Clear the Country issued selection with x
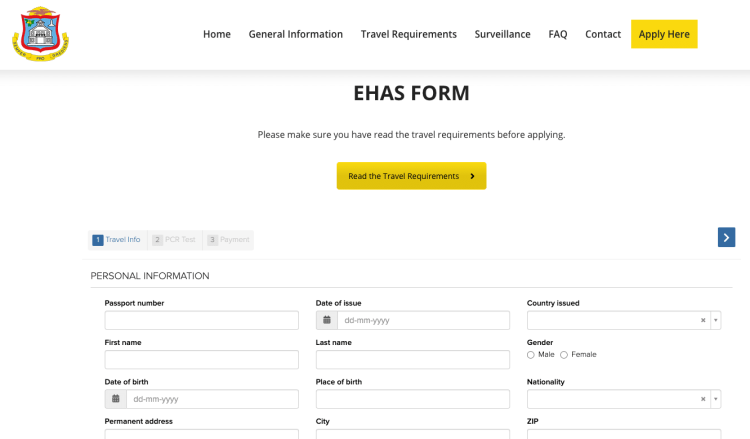This screenshot has width=750, height=439. point(703,320)
